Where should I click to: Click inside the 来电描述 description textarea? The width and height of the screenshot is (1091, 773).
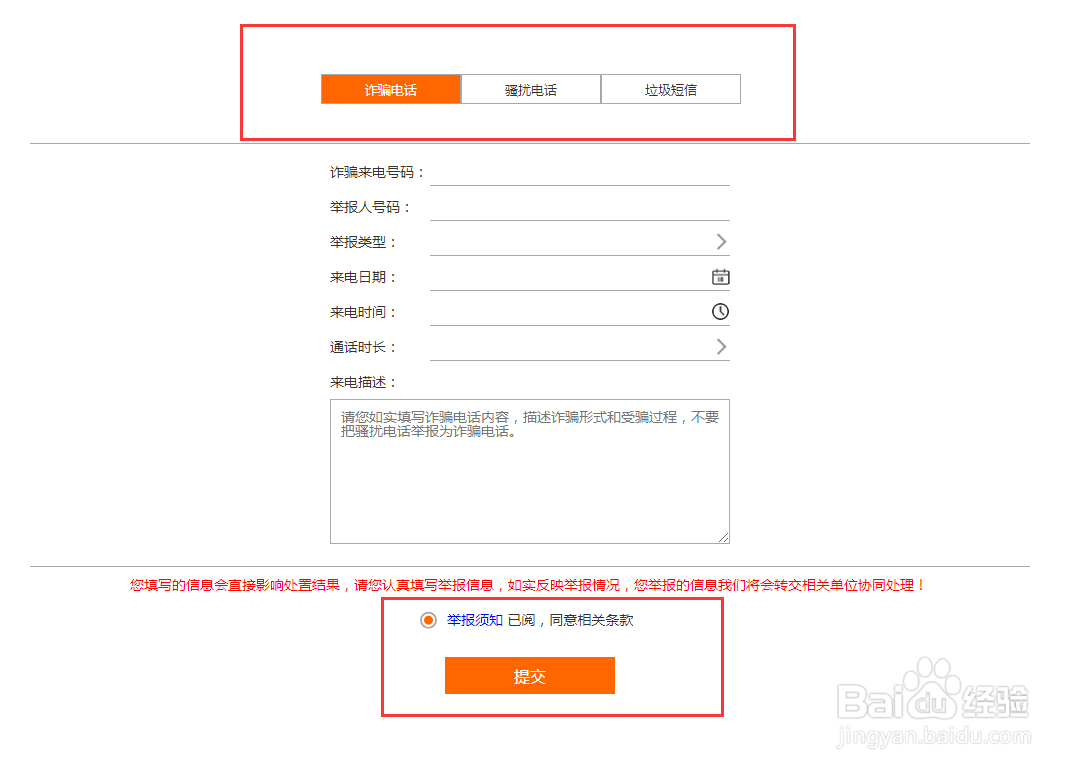(529, 470)
